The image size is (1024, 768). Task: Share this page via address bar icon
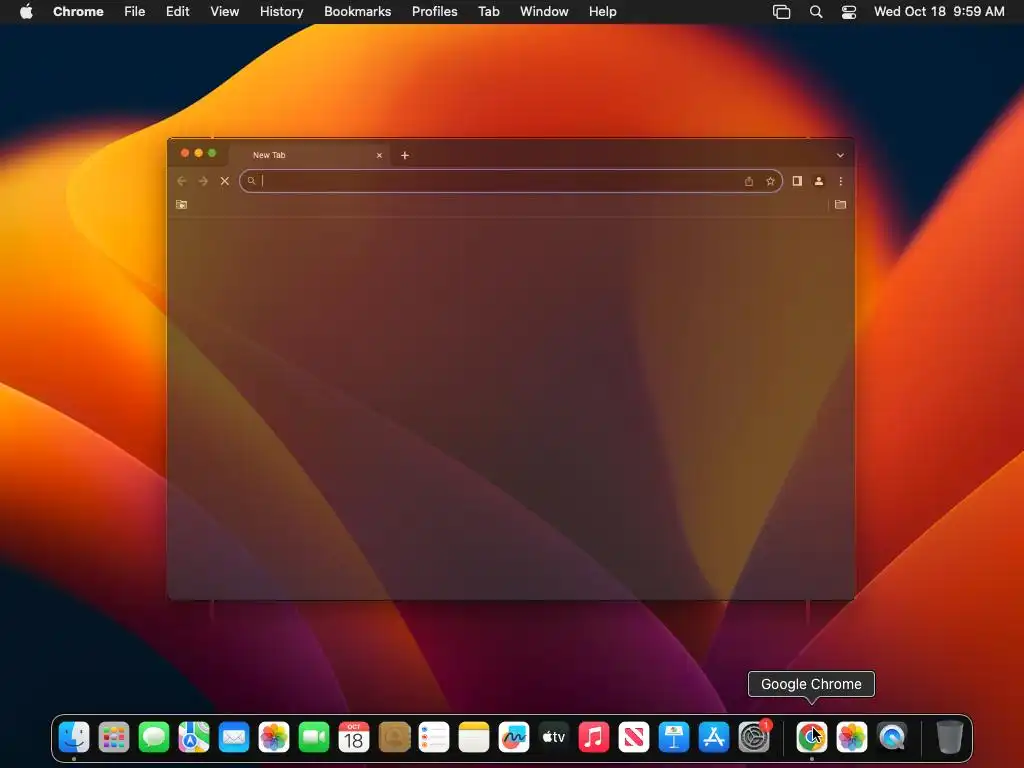pyautogui.click(x=749, y=181)
